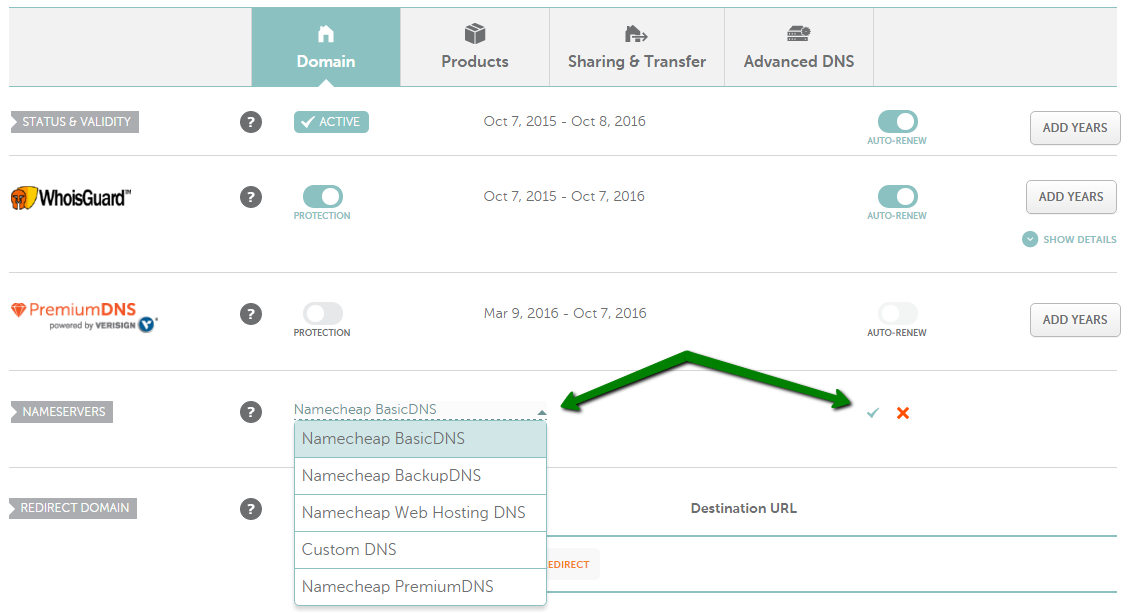Click the help icon for Status & Validity
Viewport: 1134px width, 613px height.
tap(251, 122)
